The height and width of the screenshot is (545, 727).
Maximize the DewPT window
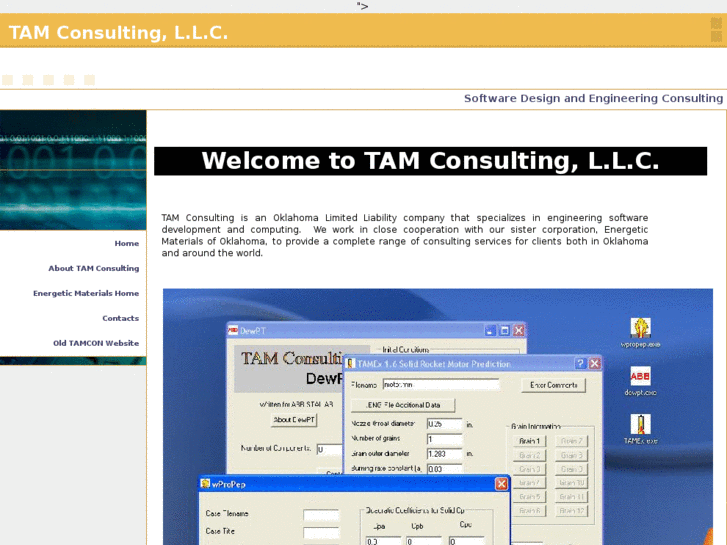pos(504,330)
